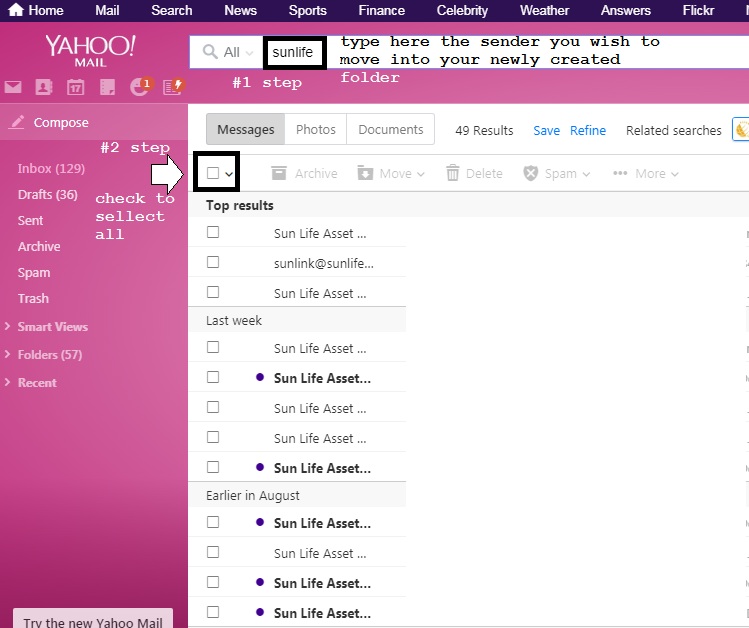749x628 pixels.
Task: Open the Home icon in top navigation
Action: (x=16, y=10)
